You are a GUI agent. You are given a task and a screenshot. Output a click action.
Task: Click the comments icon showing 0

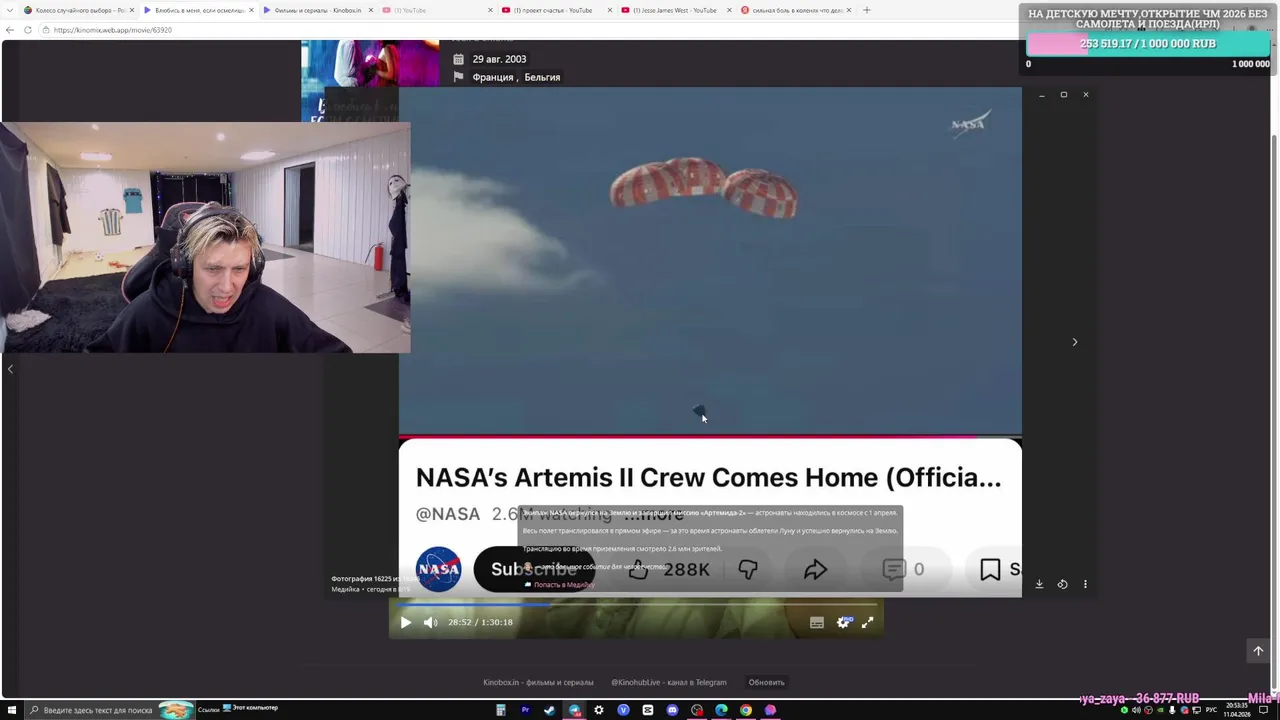[894, 569]
